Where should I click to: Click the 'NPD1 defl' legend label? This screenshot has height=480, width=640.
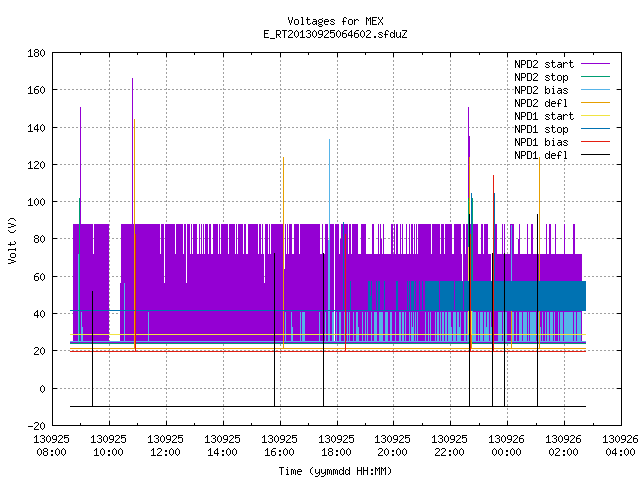pos(541,156)
